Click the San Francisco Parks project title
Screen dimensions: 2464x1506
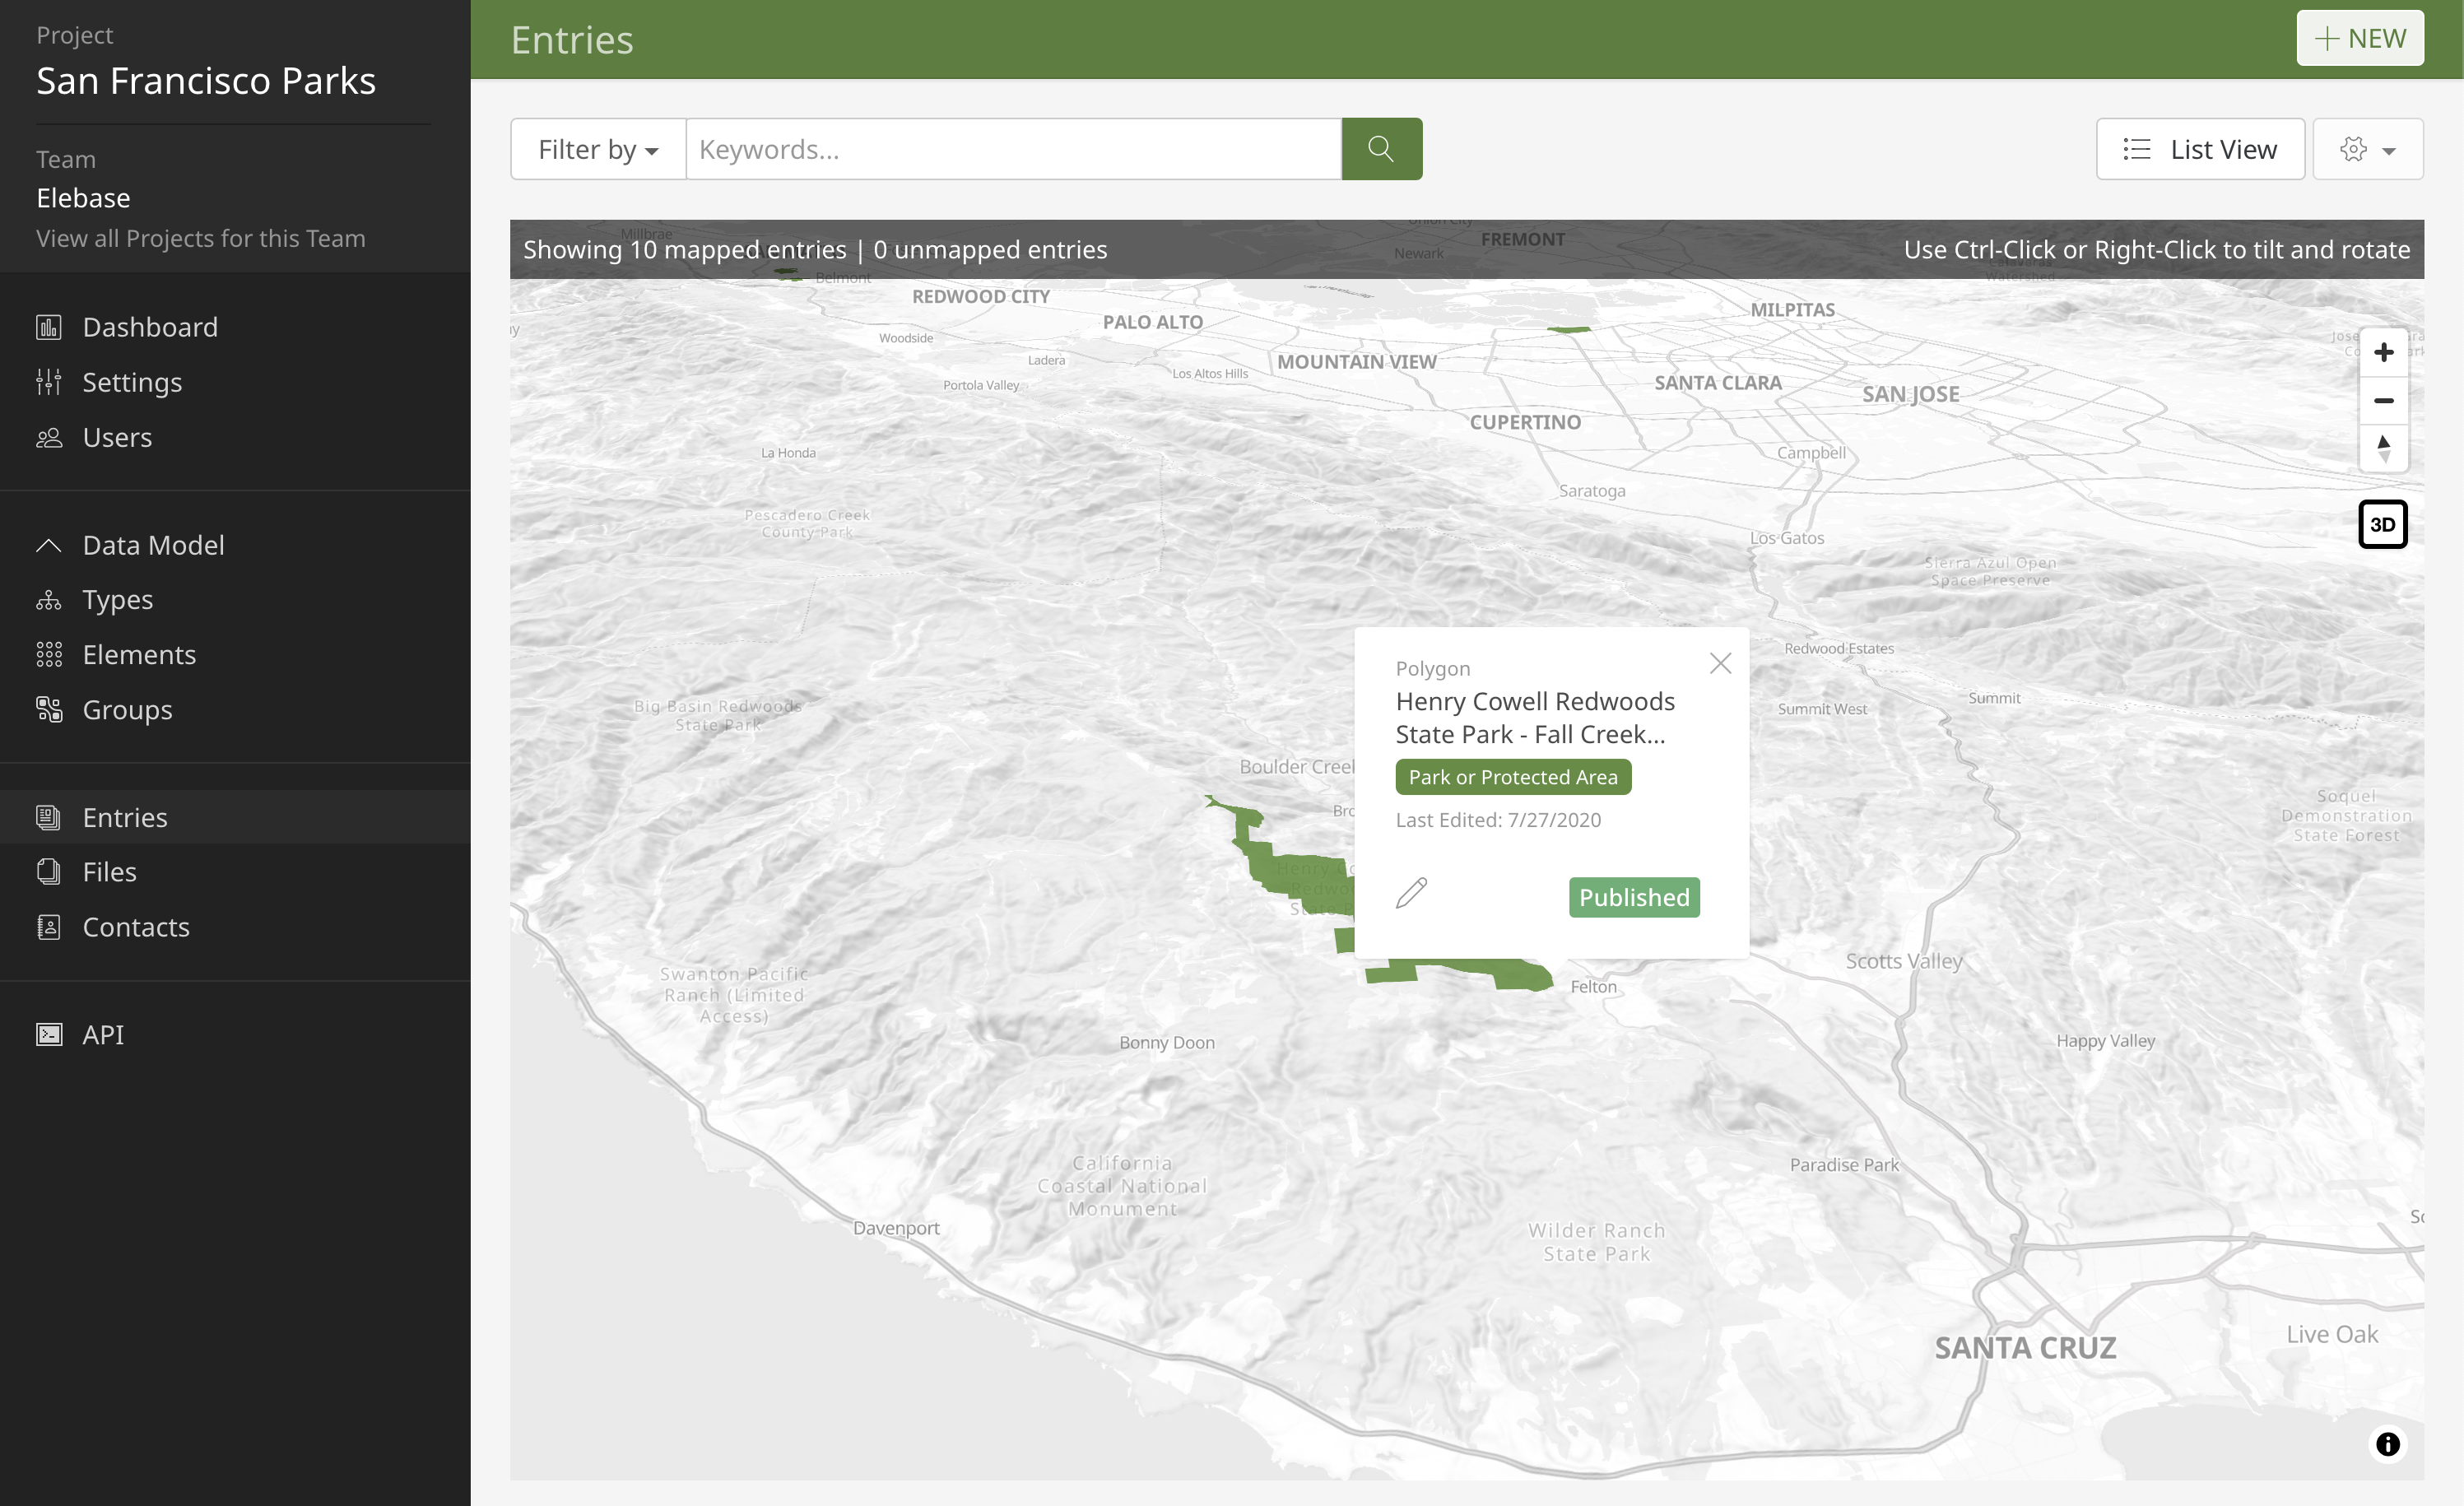pos(206,80)
